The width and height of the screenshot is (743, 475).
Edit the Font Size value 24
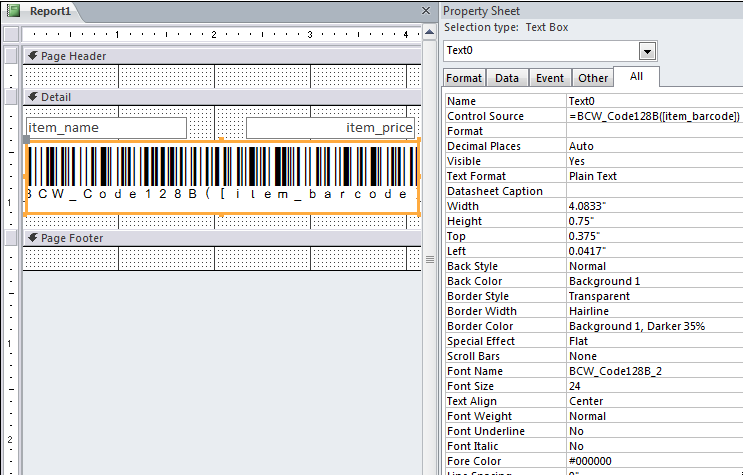(655, 386)
